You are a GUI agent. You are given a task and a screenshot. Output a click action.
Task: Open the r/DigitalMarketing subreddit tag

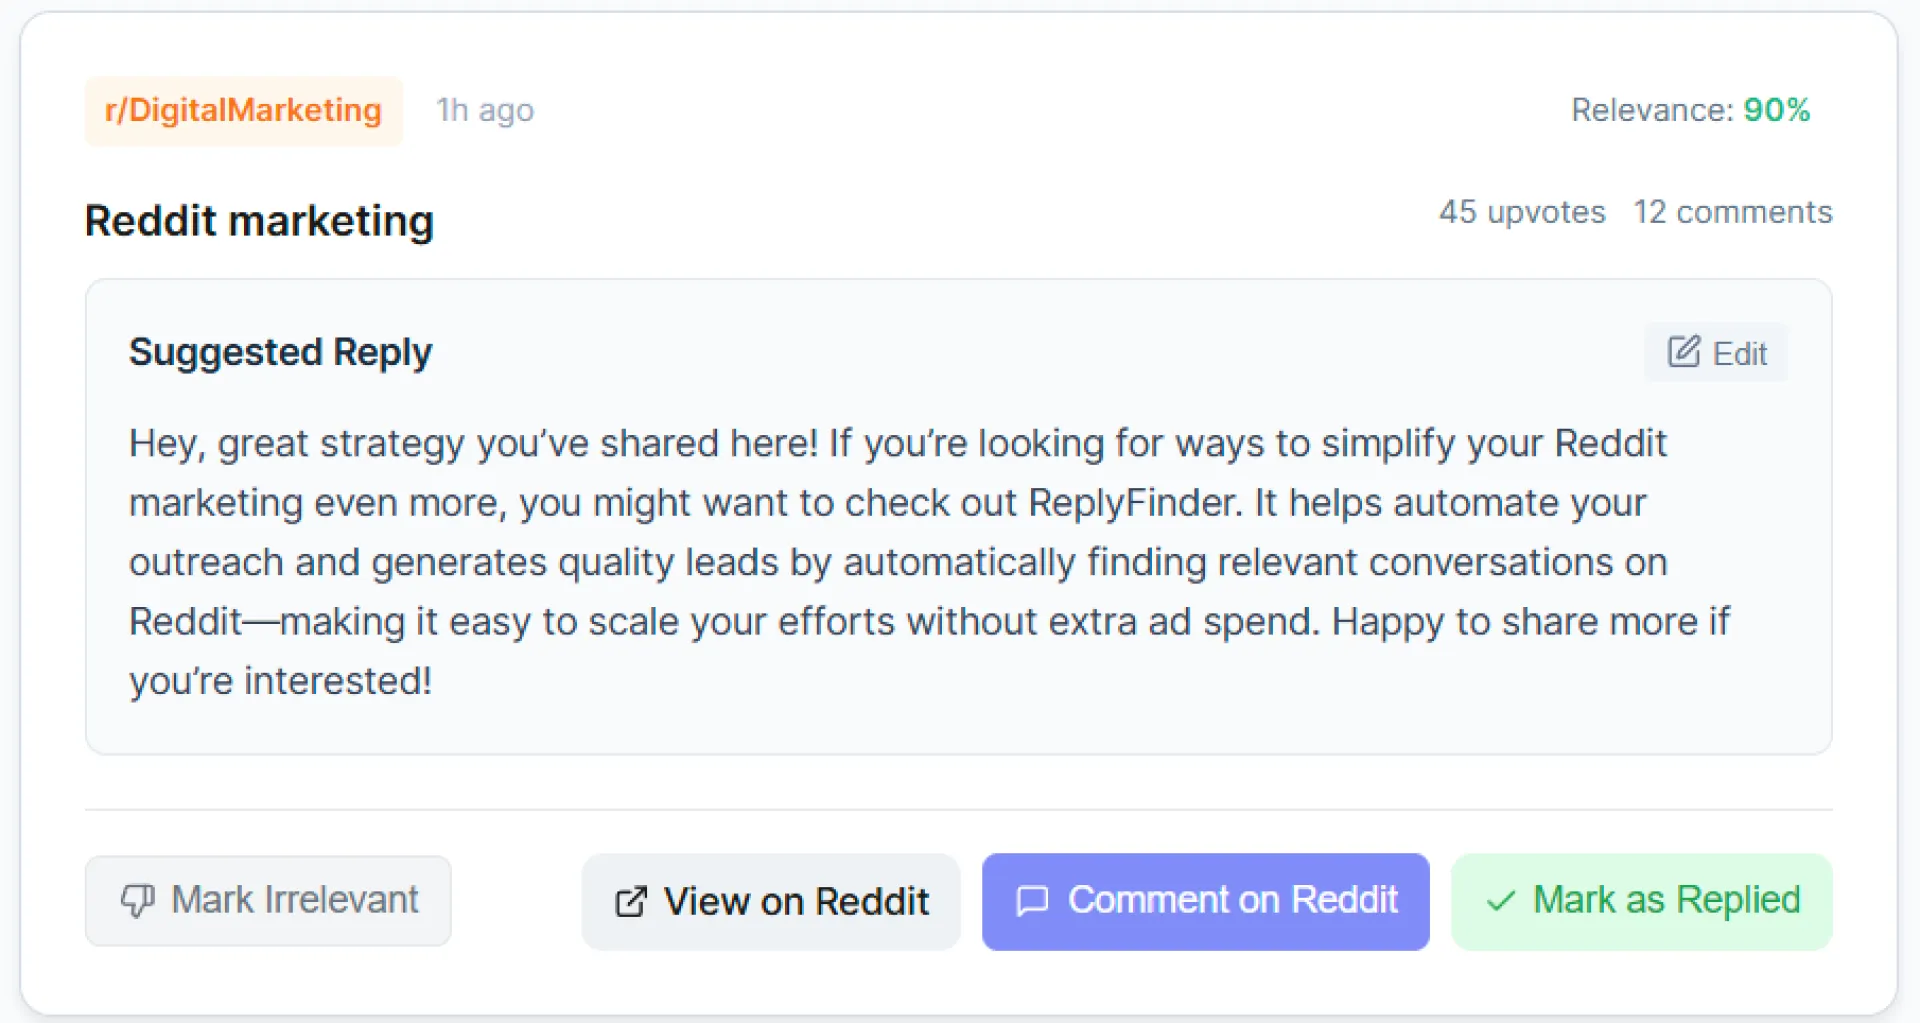(243, 110)
